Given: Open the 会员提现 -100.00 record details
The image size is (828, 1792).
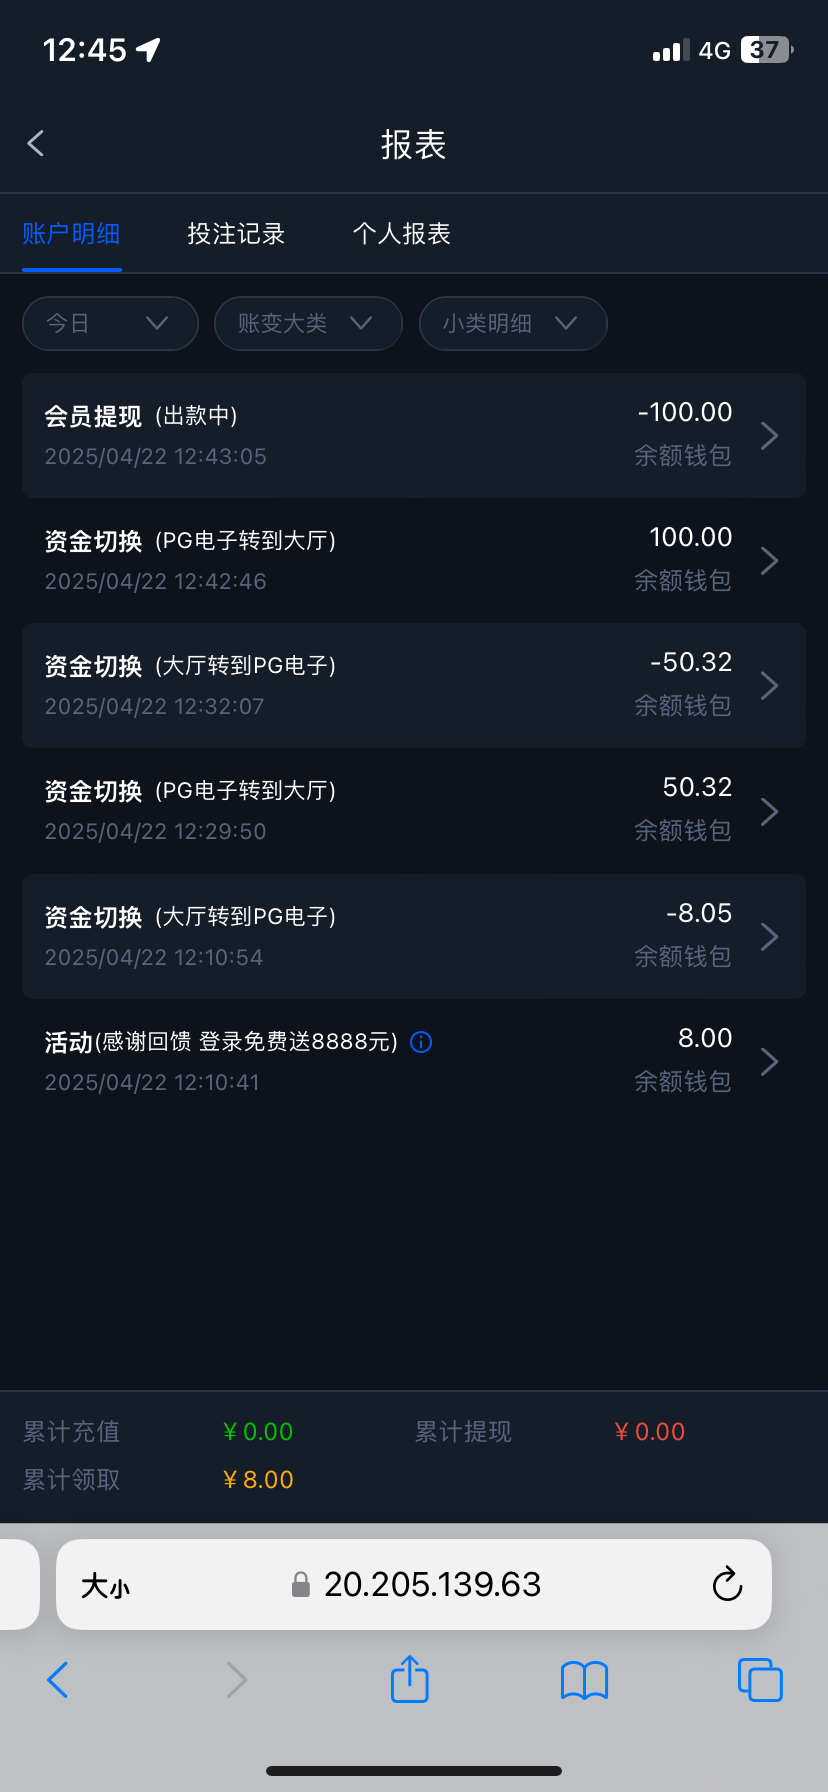Looking at the screenshot, I should (x=413, y=435).
